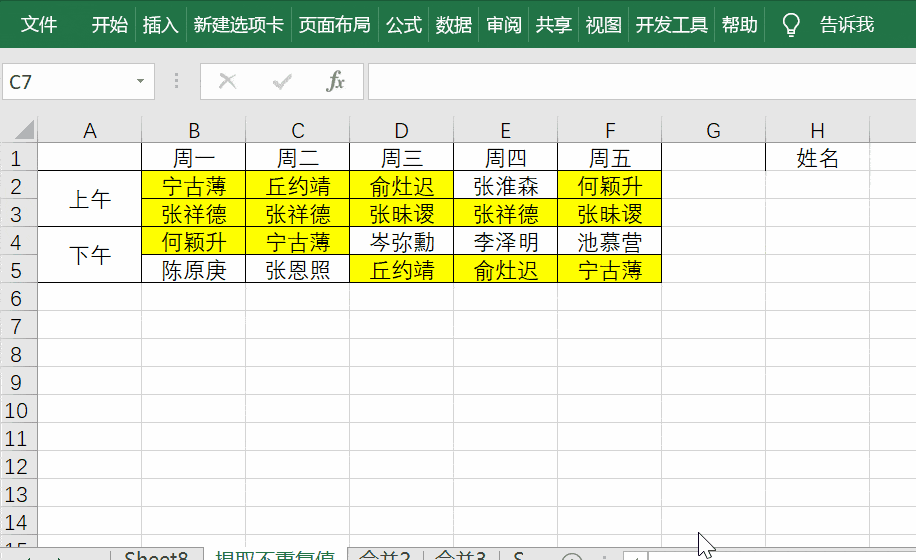Select column D header
The height and width of the screenshot is (560, 916).
tap(401, 130)
